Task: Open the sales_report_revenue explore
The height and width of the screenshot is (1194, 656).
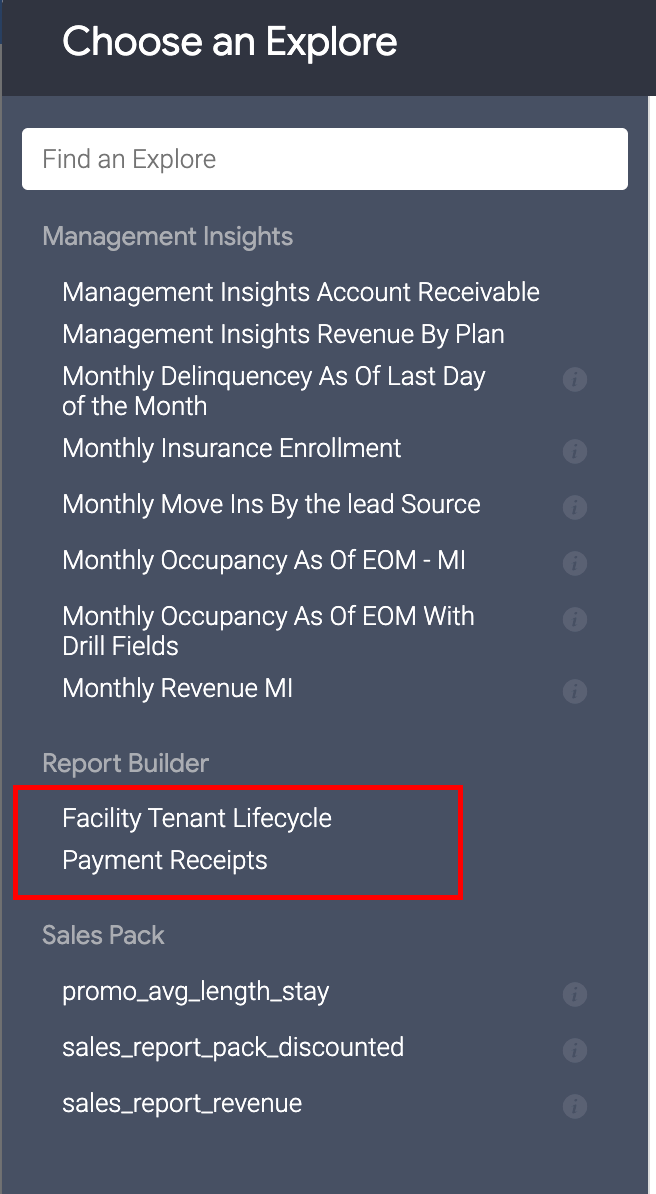Action: pyautogui.click(x=182, y=1104)
